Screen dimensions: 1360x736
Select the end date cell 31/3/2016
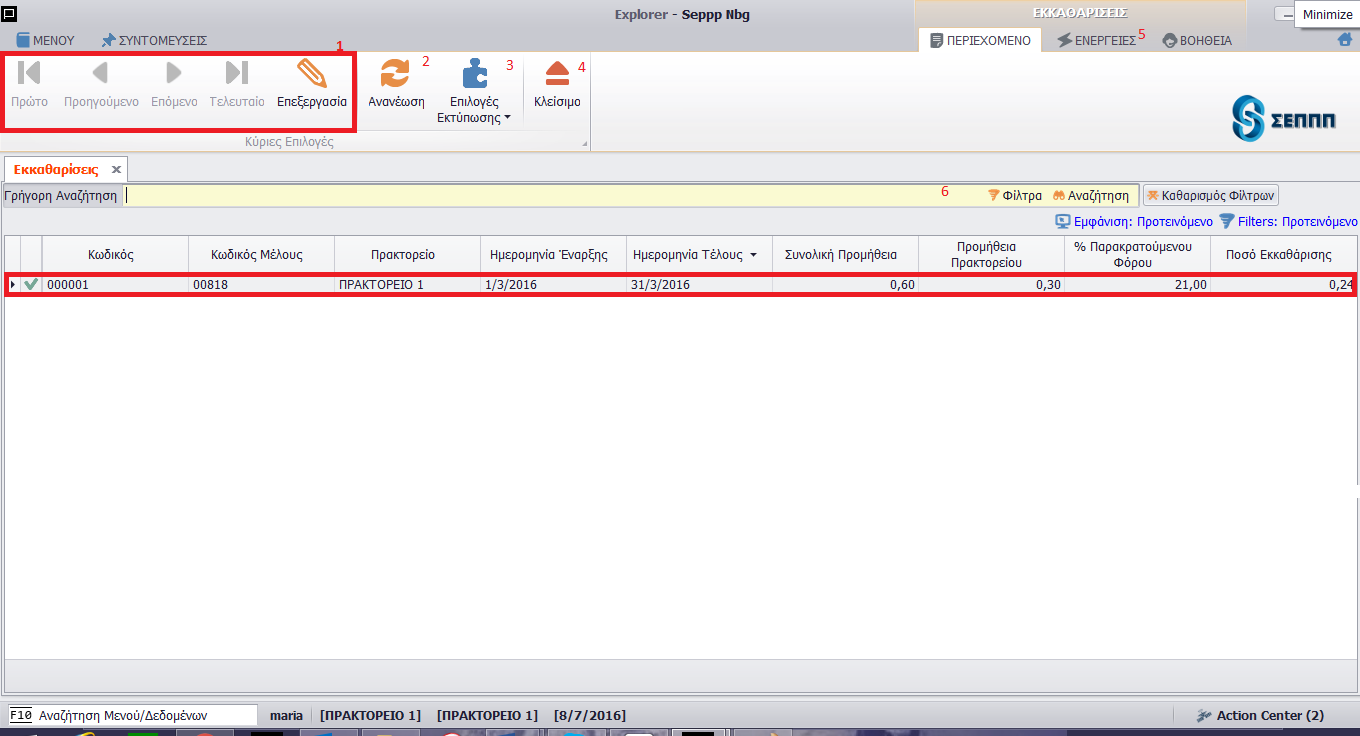700,285
